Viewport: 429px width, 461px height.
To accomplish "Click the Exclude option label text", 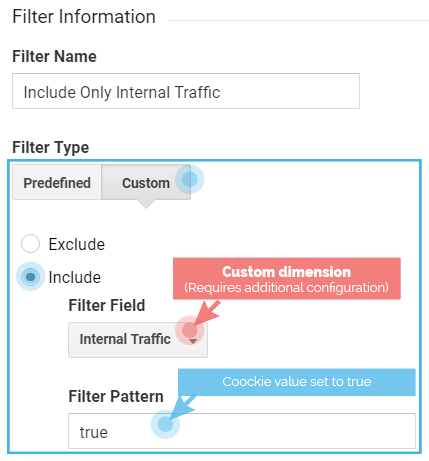I will [x=77, y=244].
